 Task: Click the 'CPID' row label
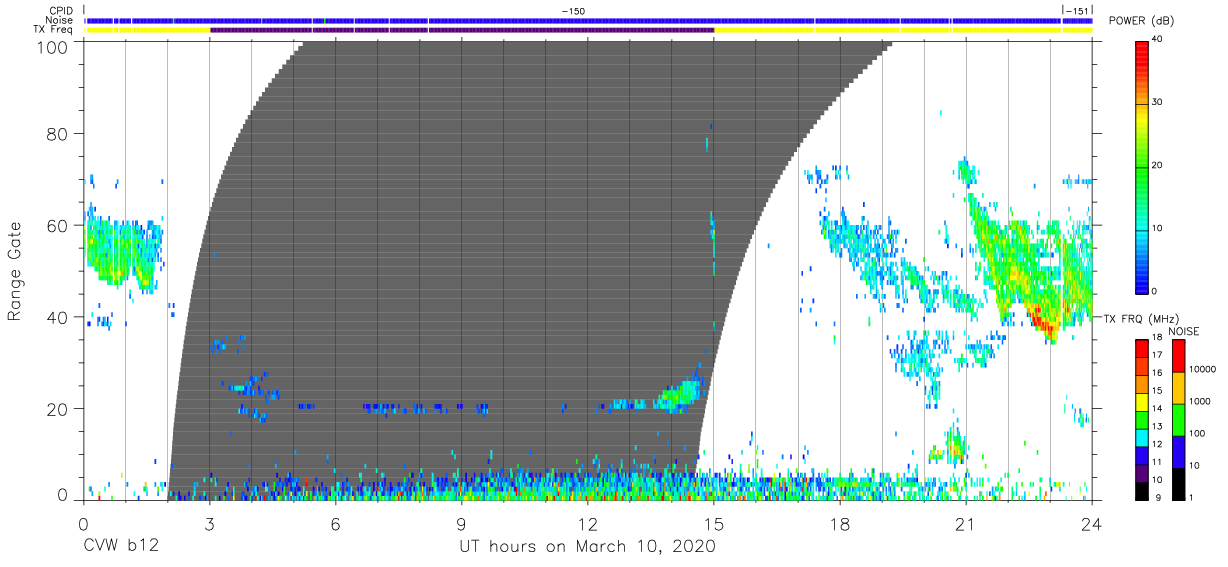[62, 11]
